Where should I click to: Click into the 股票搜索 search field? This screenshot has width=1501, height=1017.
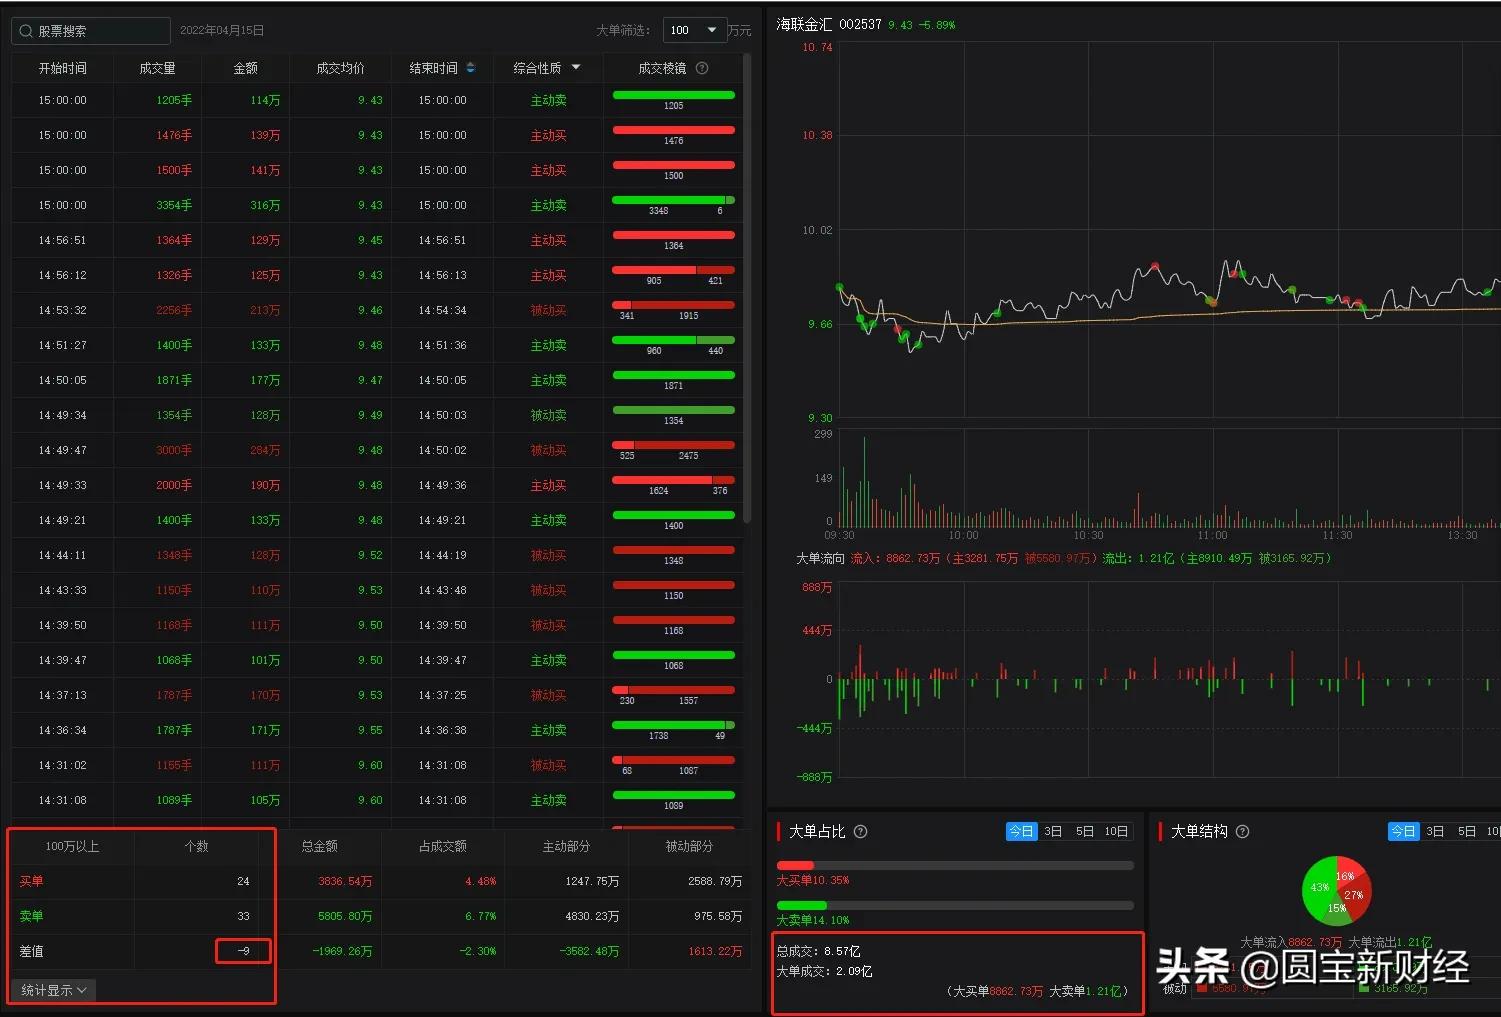[91, 31]
